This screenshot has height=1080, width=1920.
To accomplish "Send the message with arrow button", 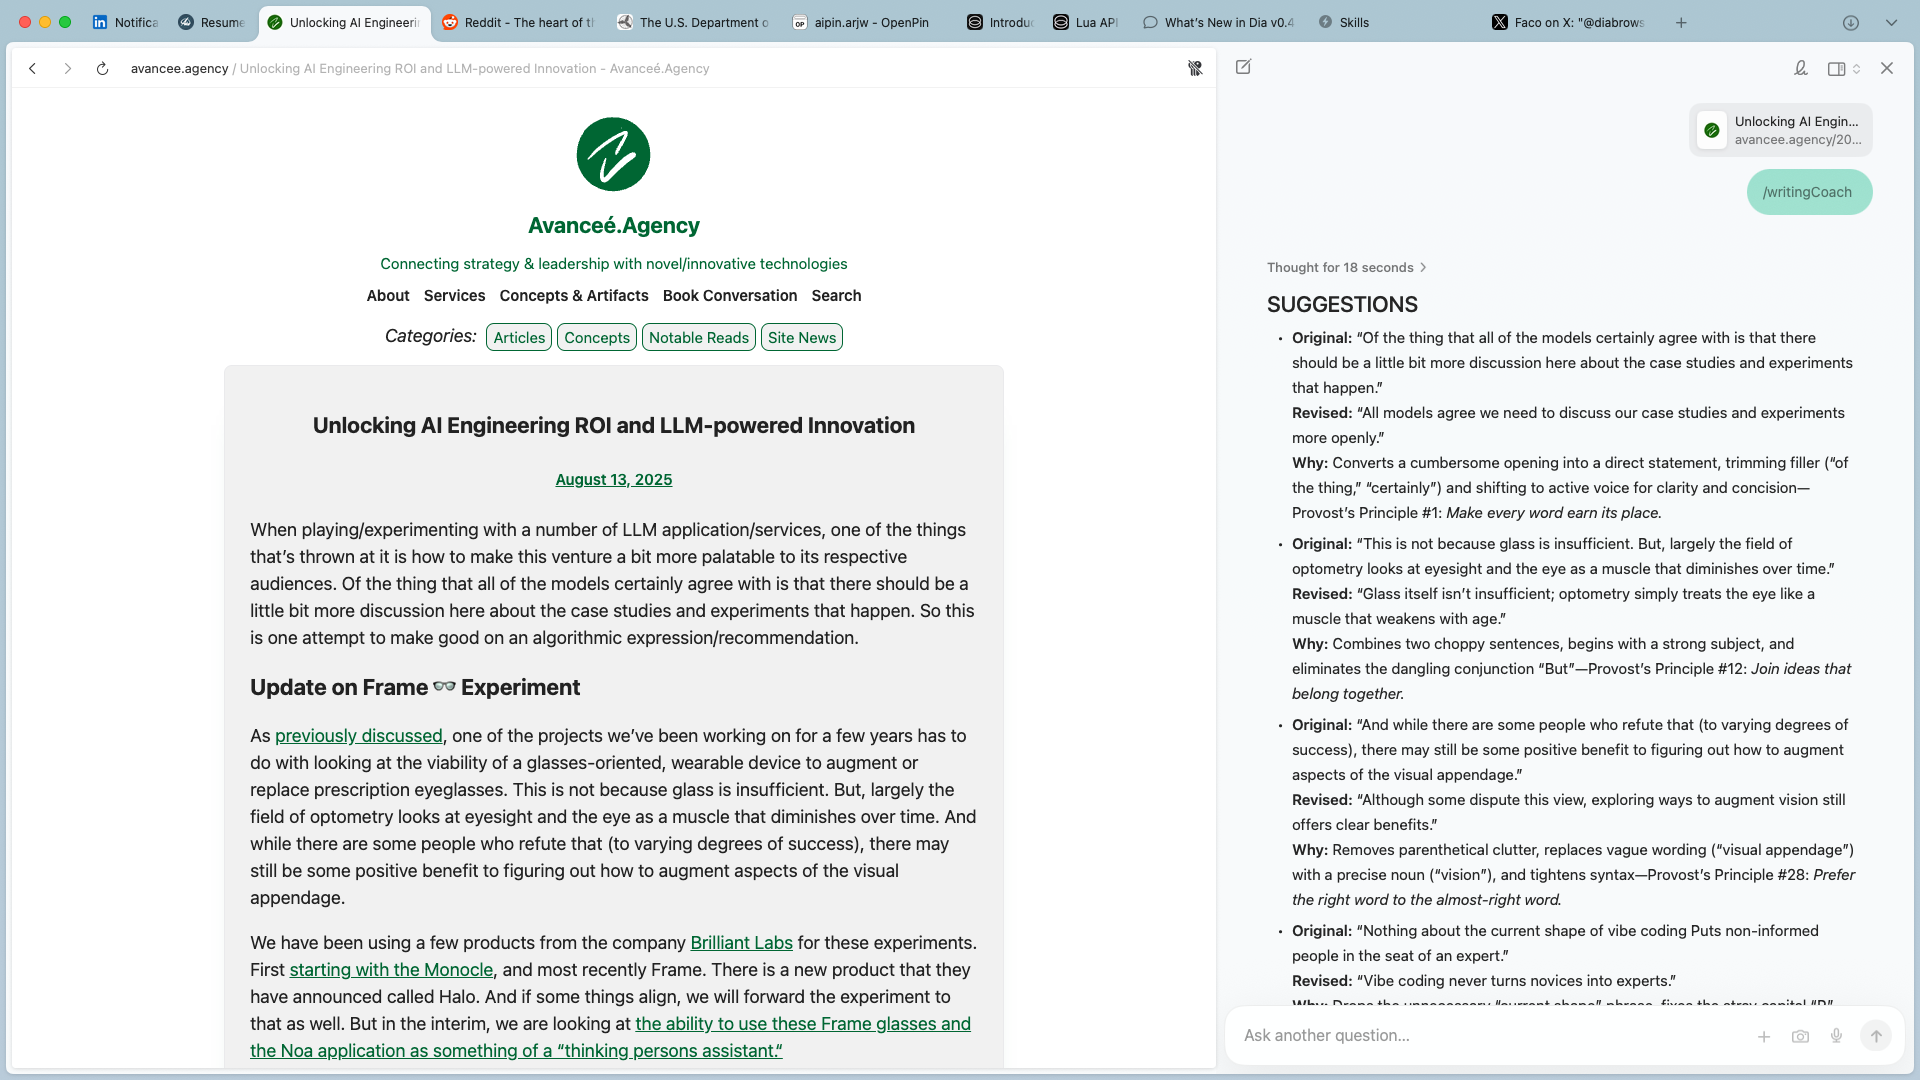I will (x=1876, y=1036).
